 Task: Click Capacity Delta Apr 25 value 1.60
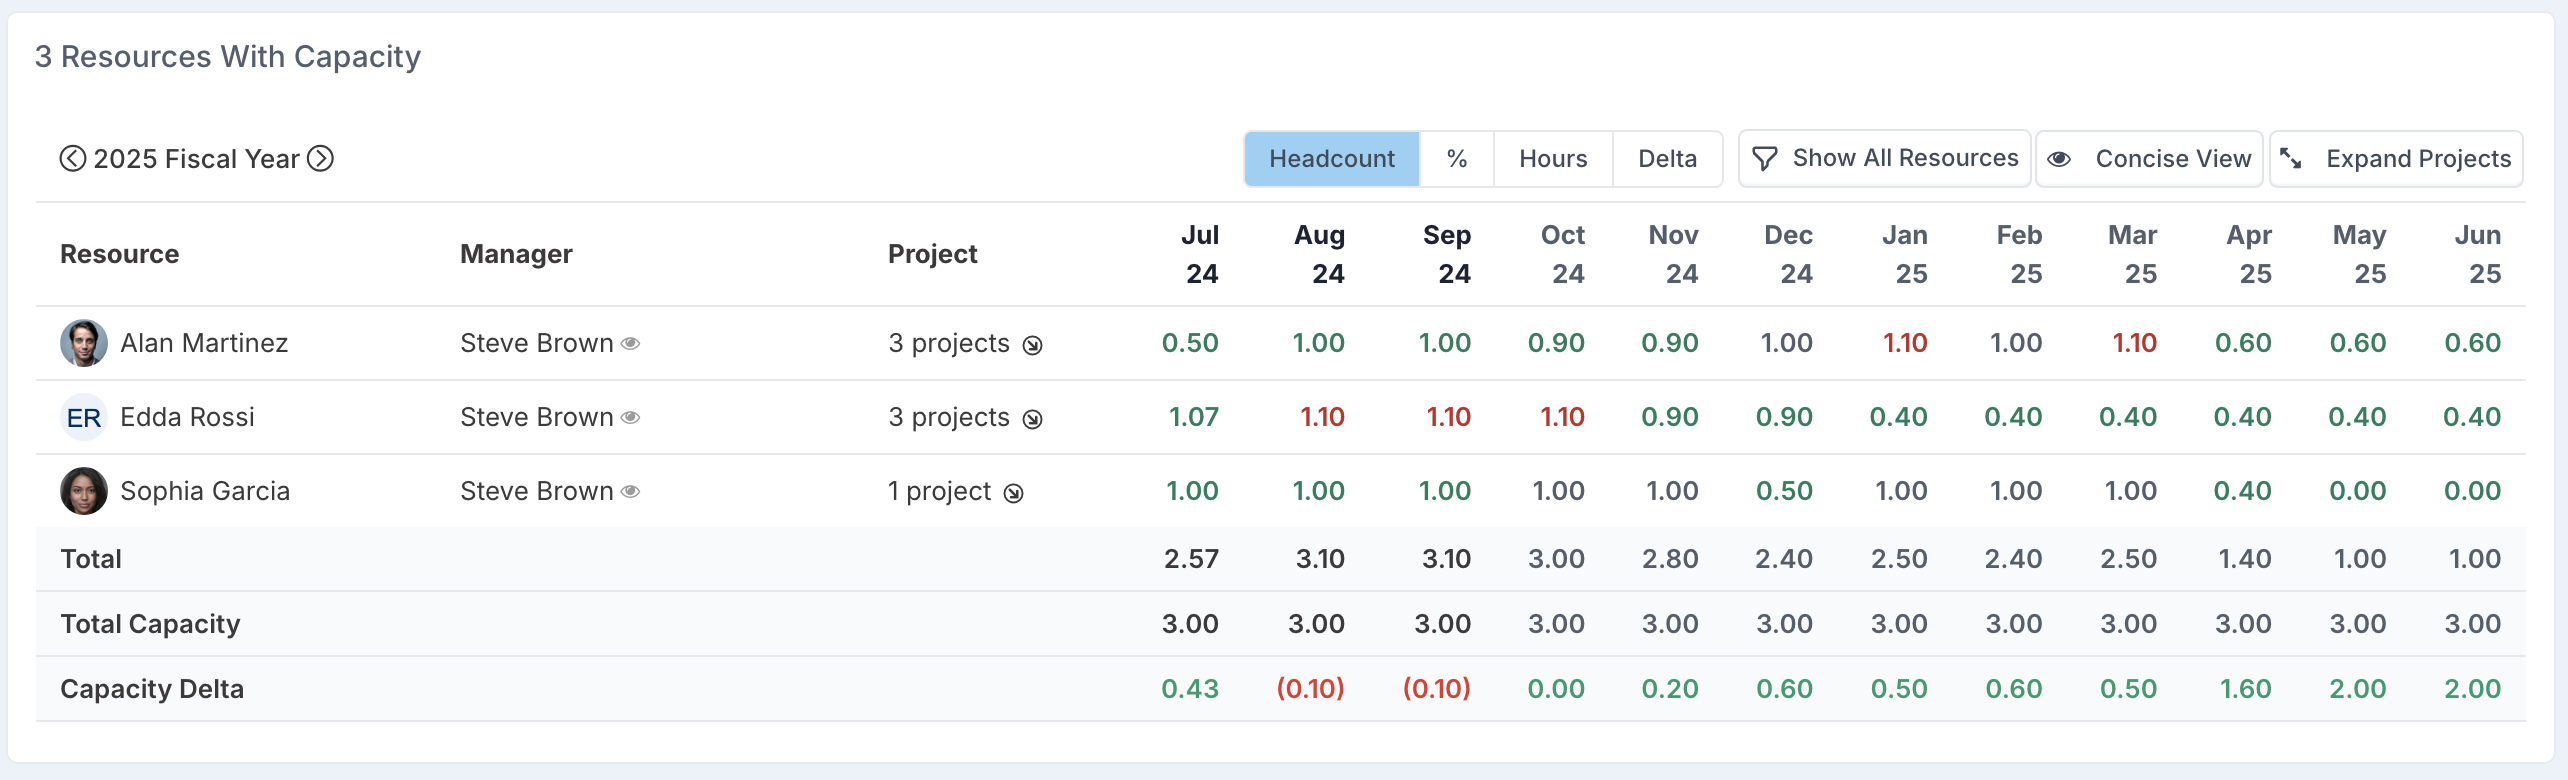2245,689
